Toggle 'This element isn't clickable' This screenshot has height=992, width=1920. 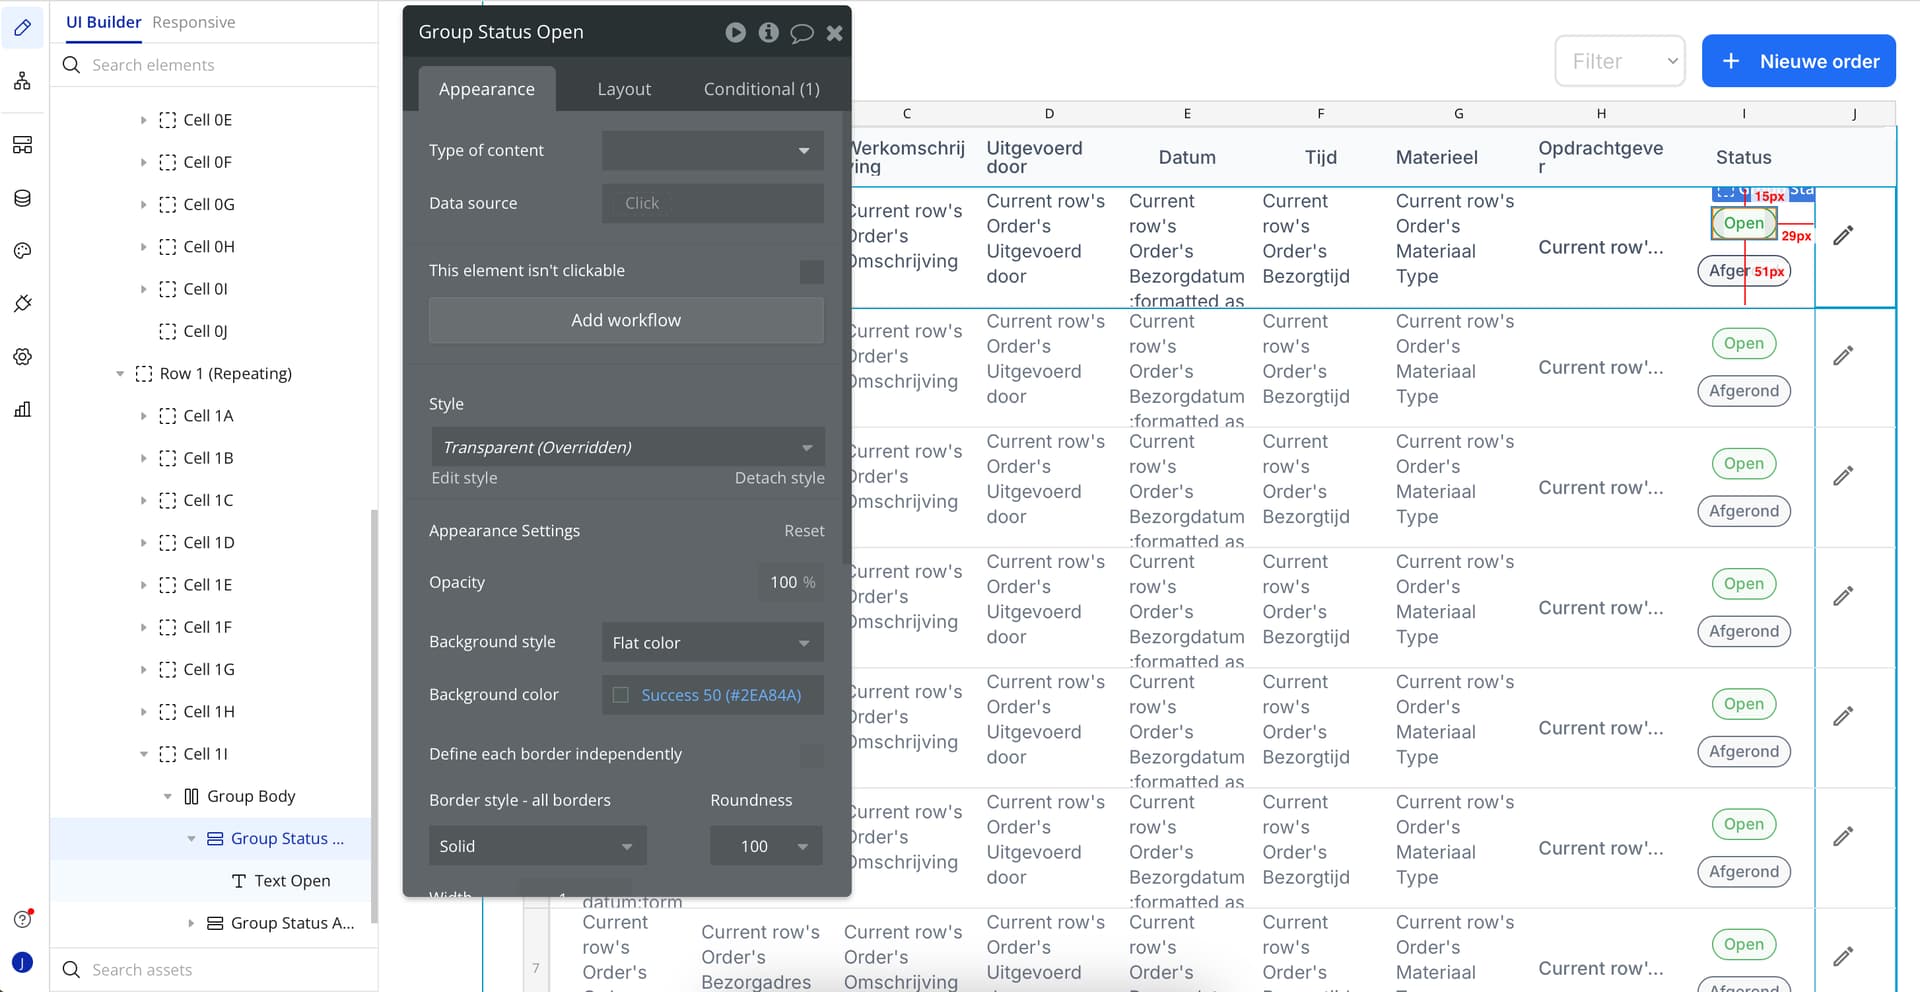(x=811, y=271)
